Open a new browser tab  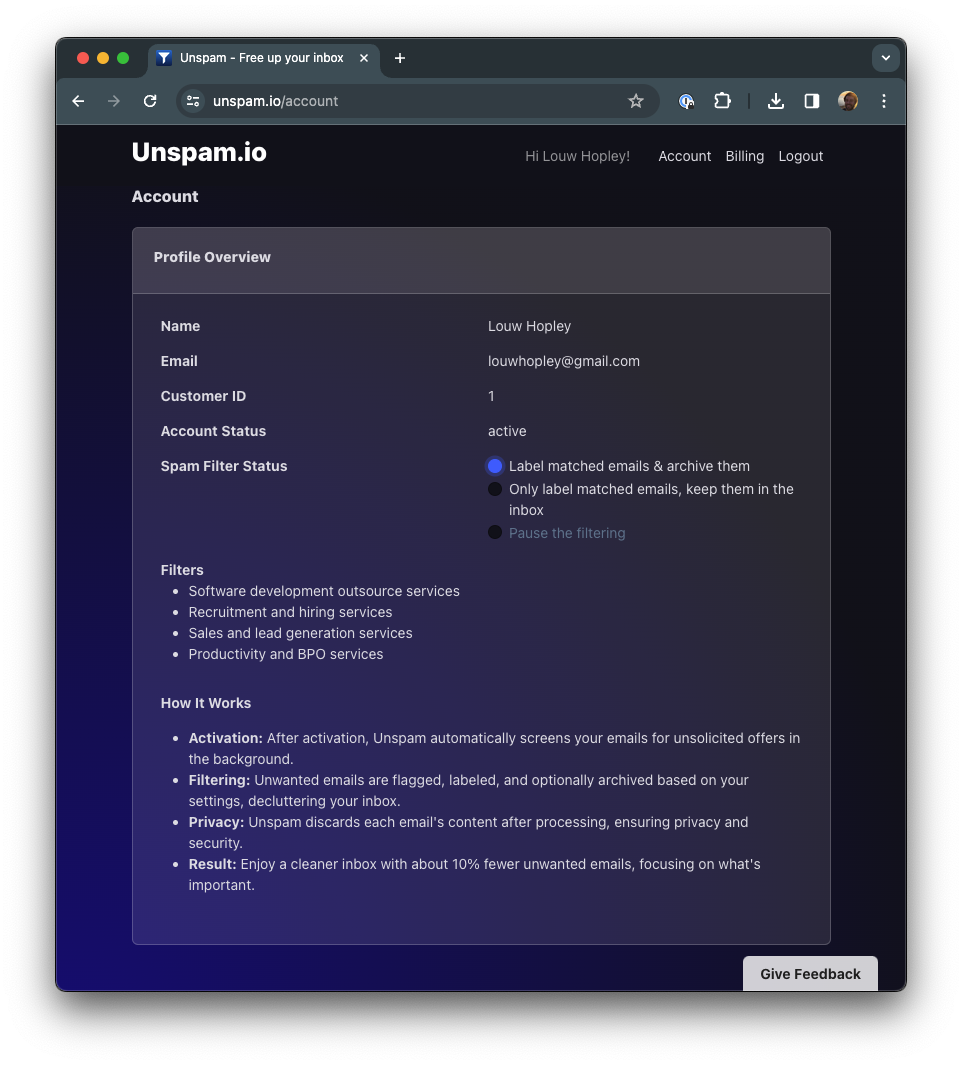[399, 58]
